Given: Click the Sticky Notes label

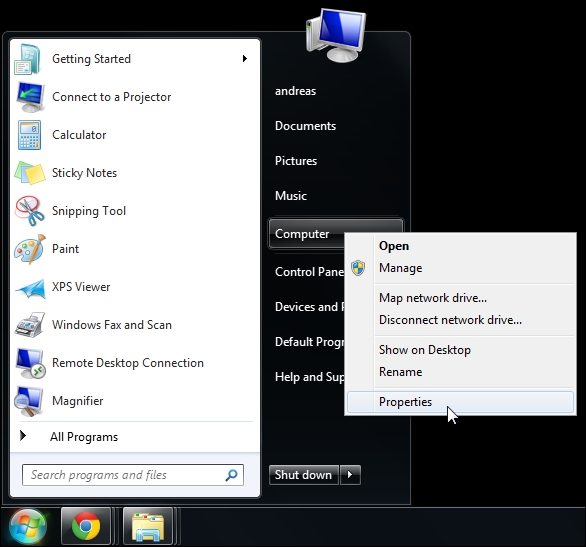Looking at the screenshot, I should [84, 173].
